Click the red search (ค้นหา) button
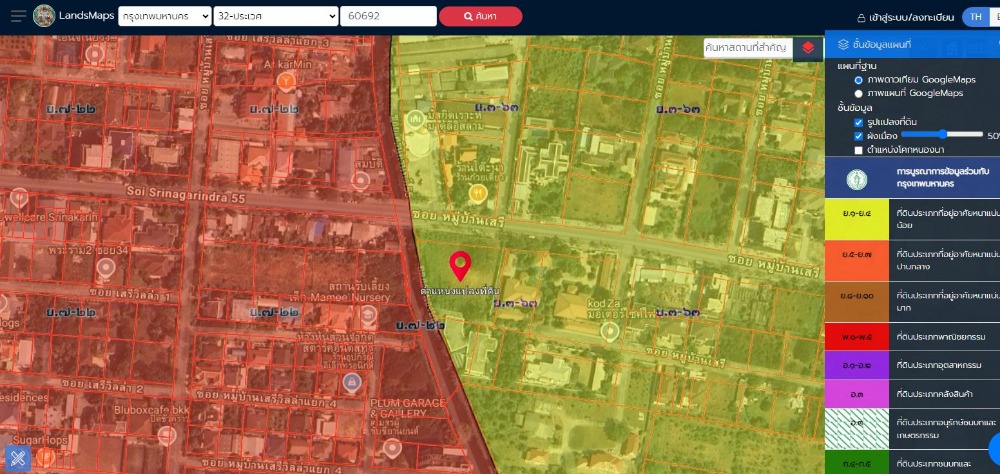1000x474 pixels. (480, 16)
